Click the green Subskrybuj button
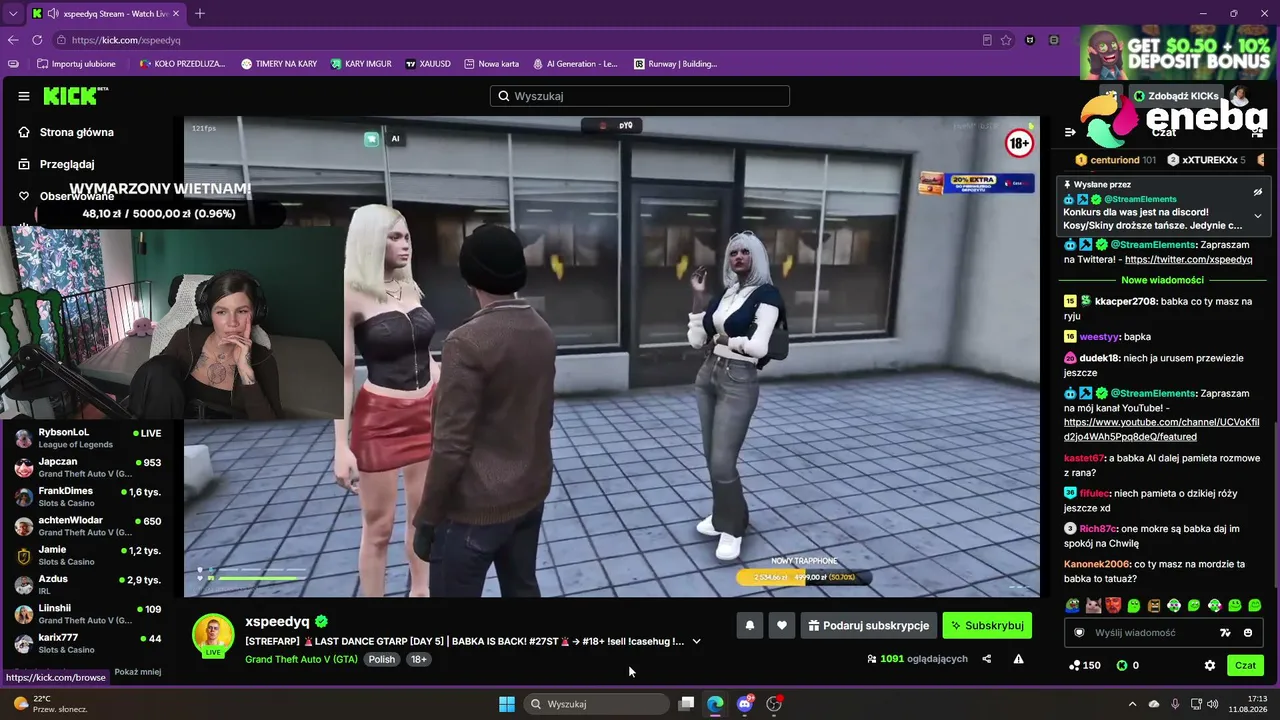The image size is (1280, 720). (x=987, y=625)
